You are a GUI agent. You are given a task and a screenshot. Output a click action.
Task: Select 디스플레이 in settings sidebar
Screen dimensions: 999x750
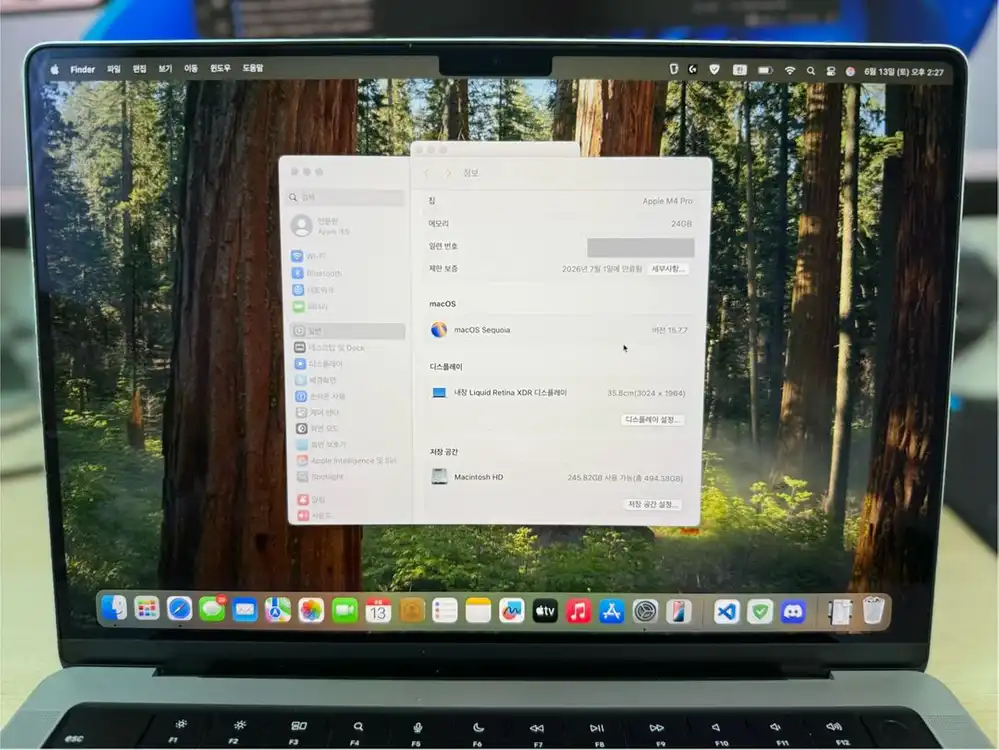click(319, 364)
